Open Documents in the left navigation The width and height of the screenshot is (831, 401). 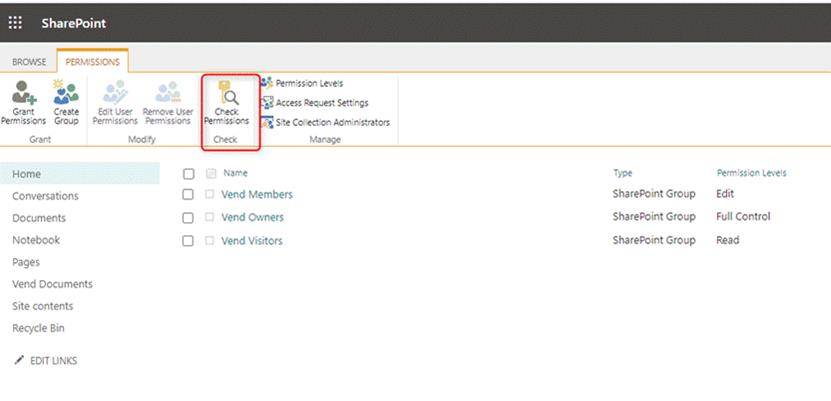(39, 218)
